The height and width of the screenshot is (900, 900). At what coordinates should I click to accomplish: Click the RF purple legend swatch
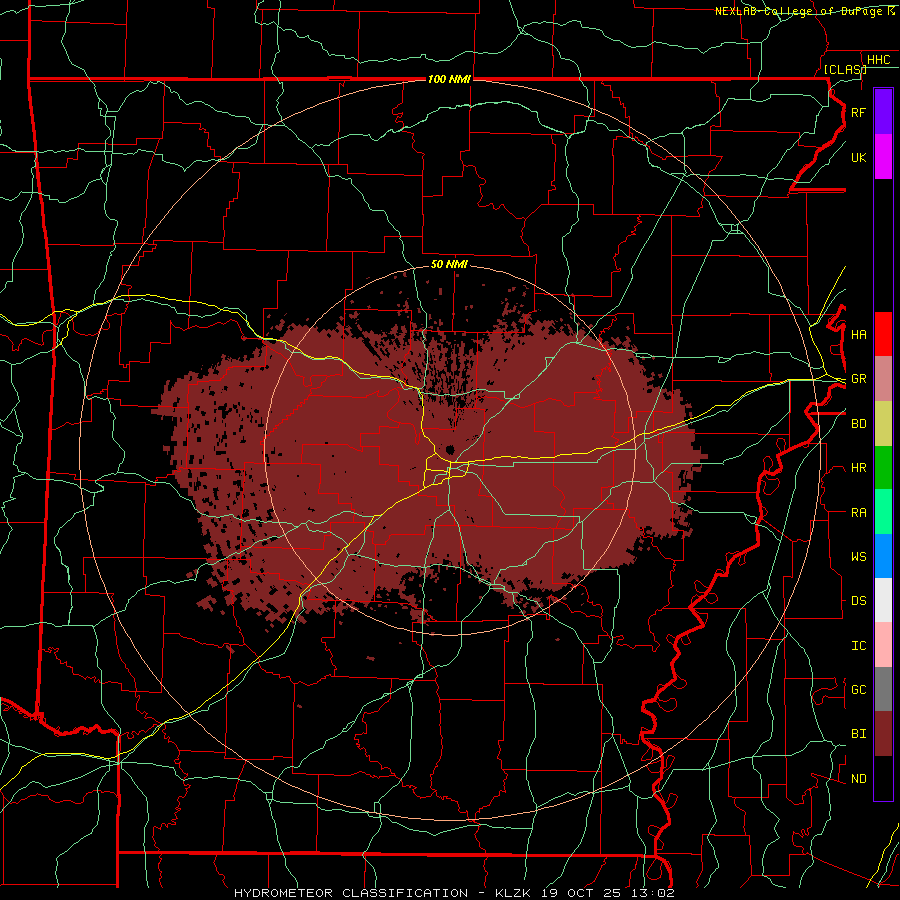pos(883,112)
